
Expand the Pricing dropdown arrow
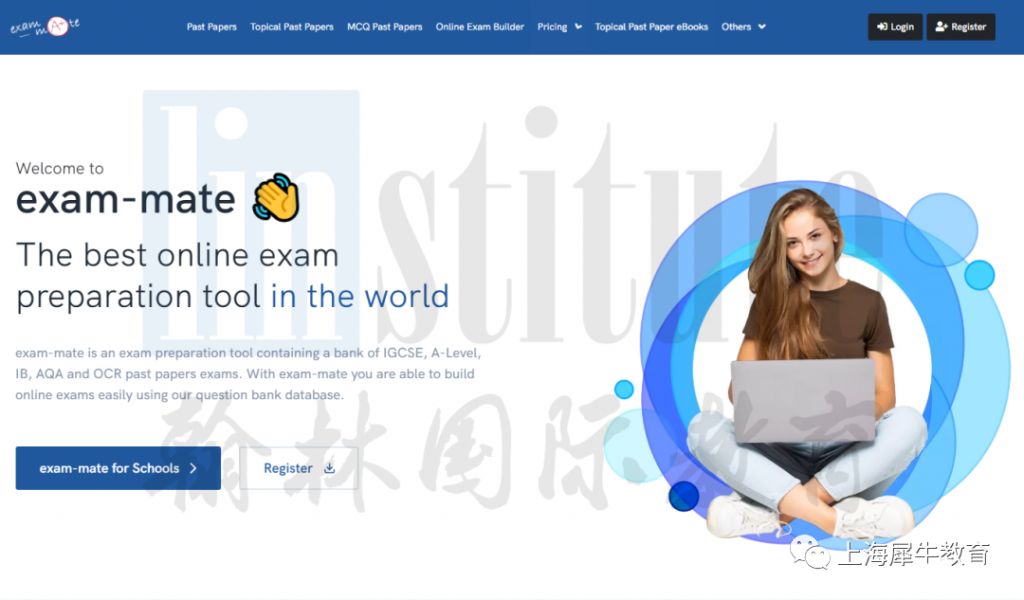point(579,27)
